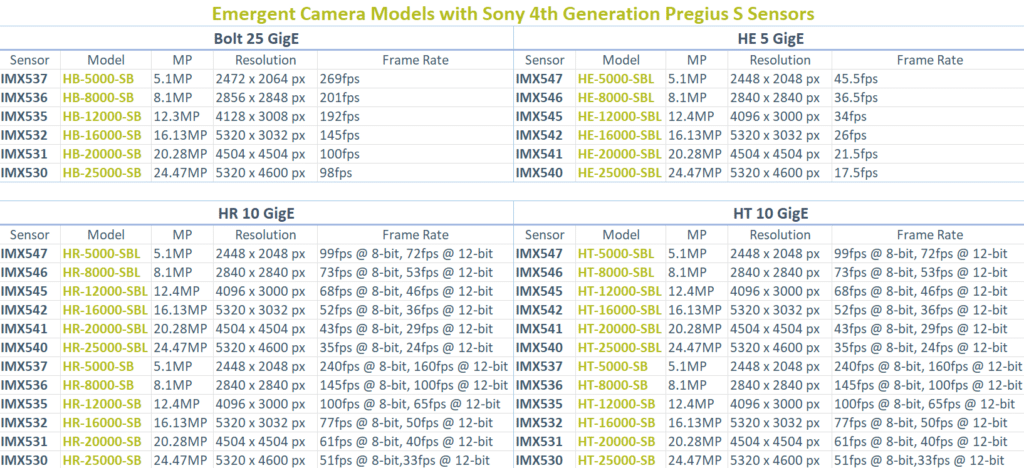Click the 192fps frame rate value

pos(340,117)
